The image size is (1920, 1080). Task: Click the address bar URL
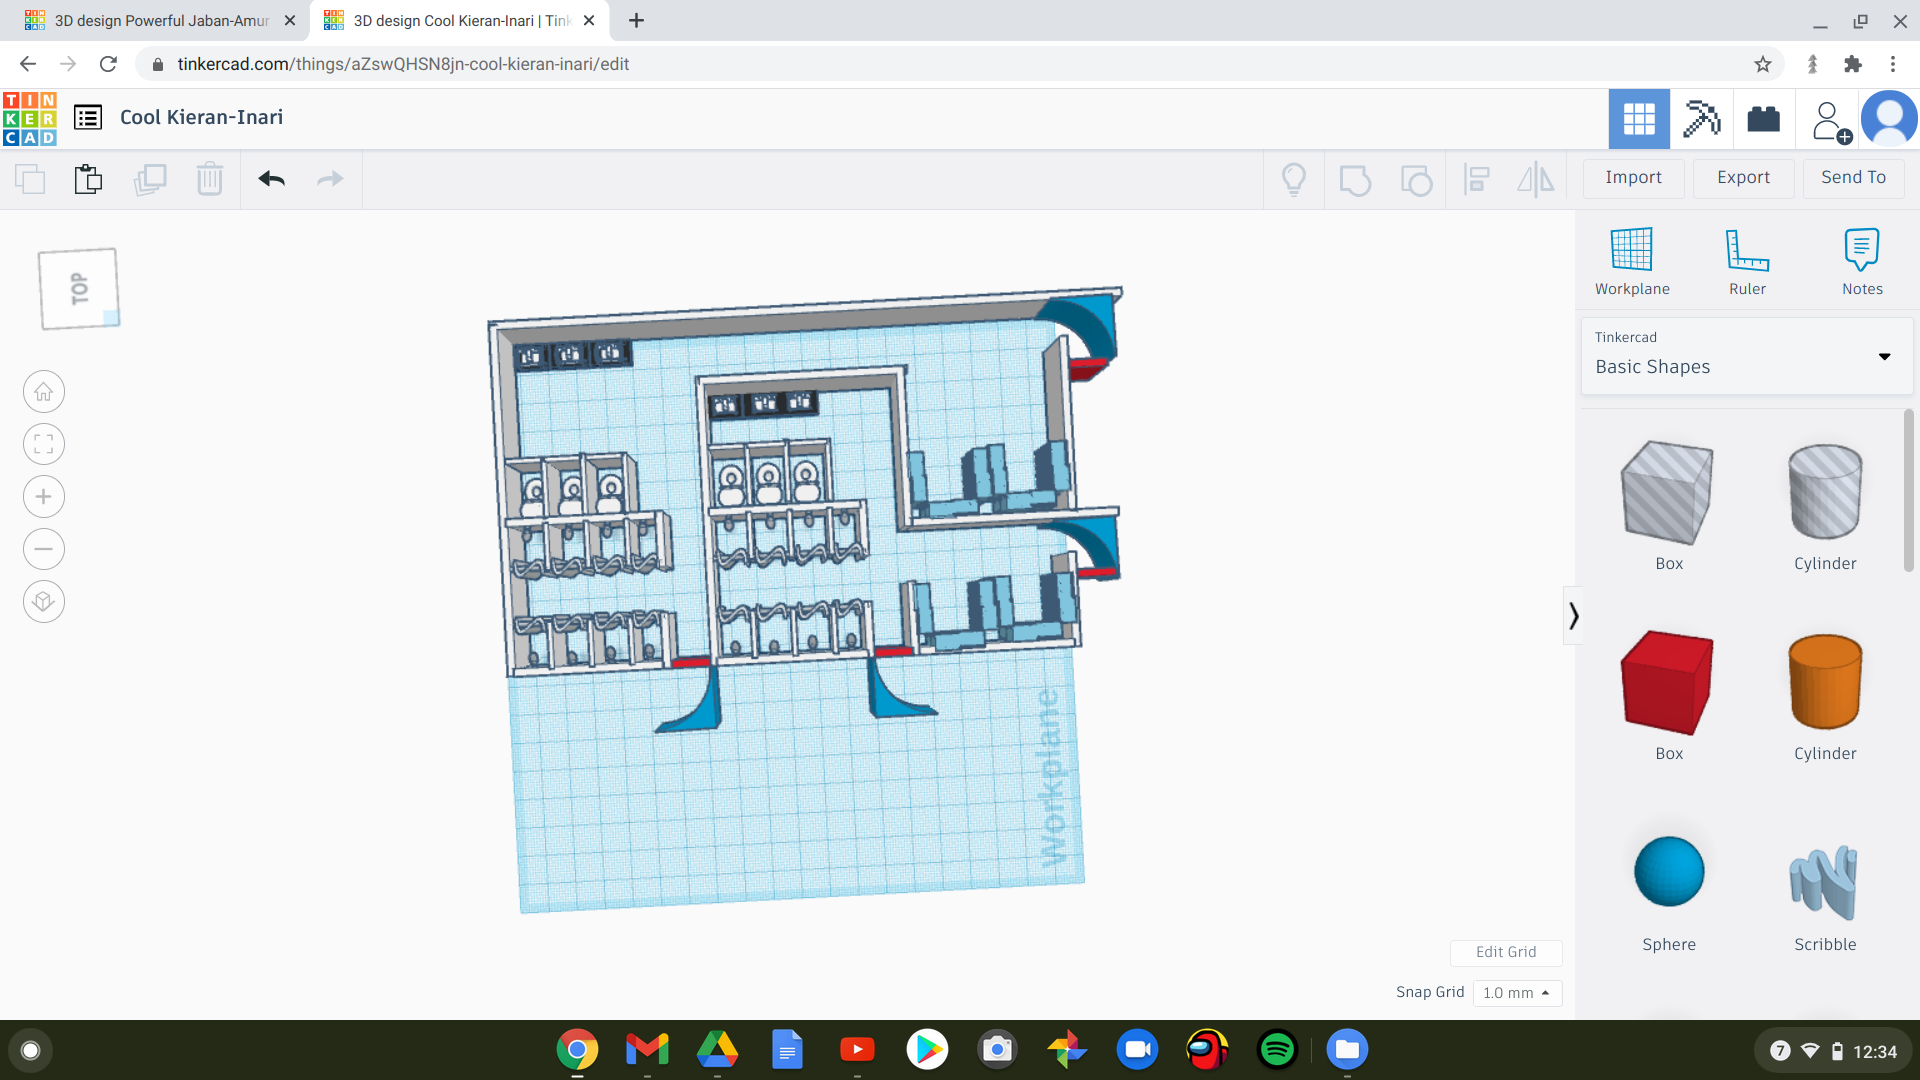tap(403, 64)
